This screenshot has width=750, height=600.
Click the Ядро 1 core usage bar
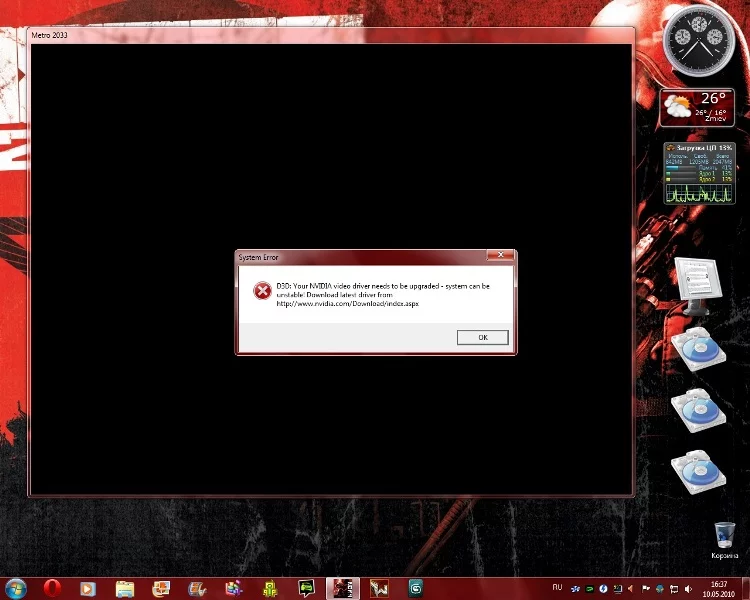tap(680, 174)
